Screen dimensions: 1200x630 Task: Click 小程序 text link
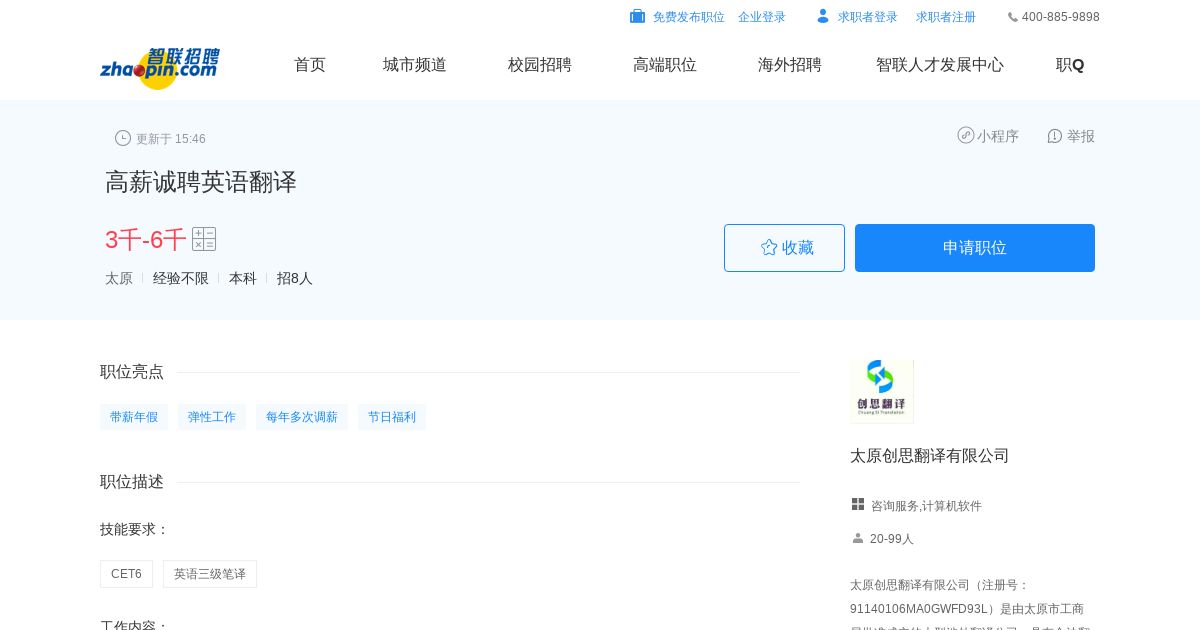click(998, 136)
